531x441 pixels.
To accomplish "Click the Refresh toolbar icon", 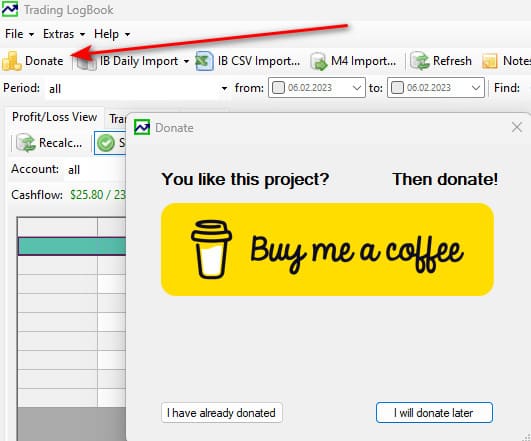I will tap(420, 61).
